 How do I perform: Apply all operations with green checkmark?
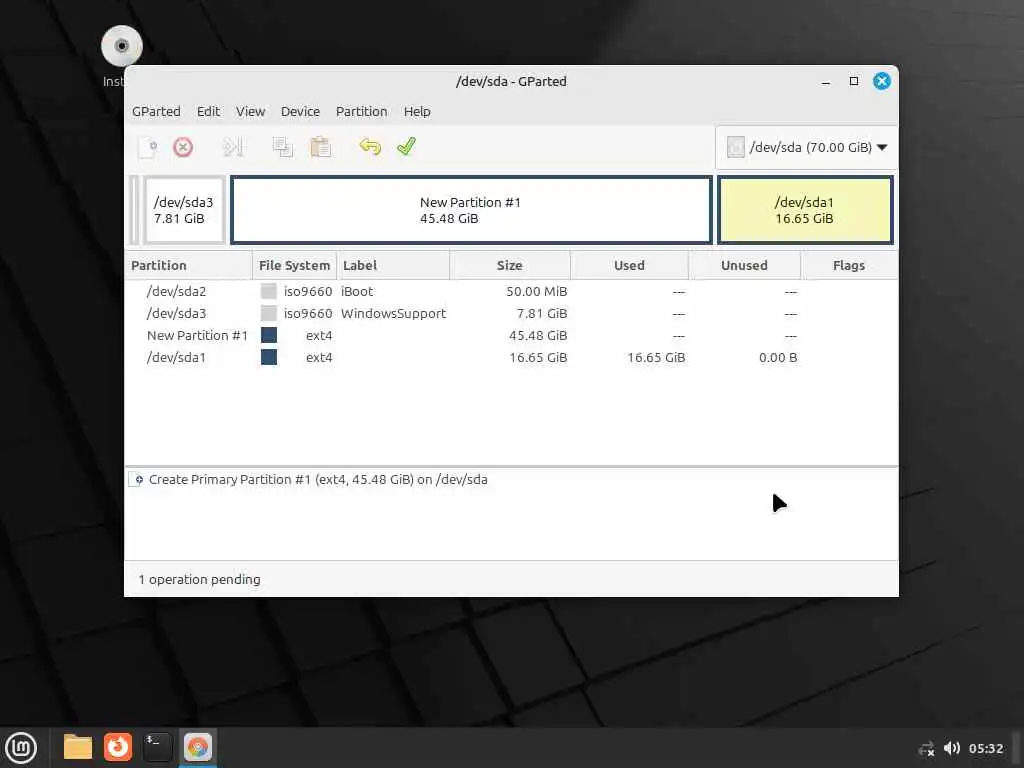(x=406, y=146)
